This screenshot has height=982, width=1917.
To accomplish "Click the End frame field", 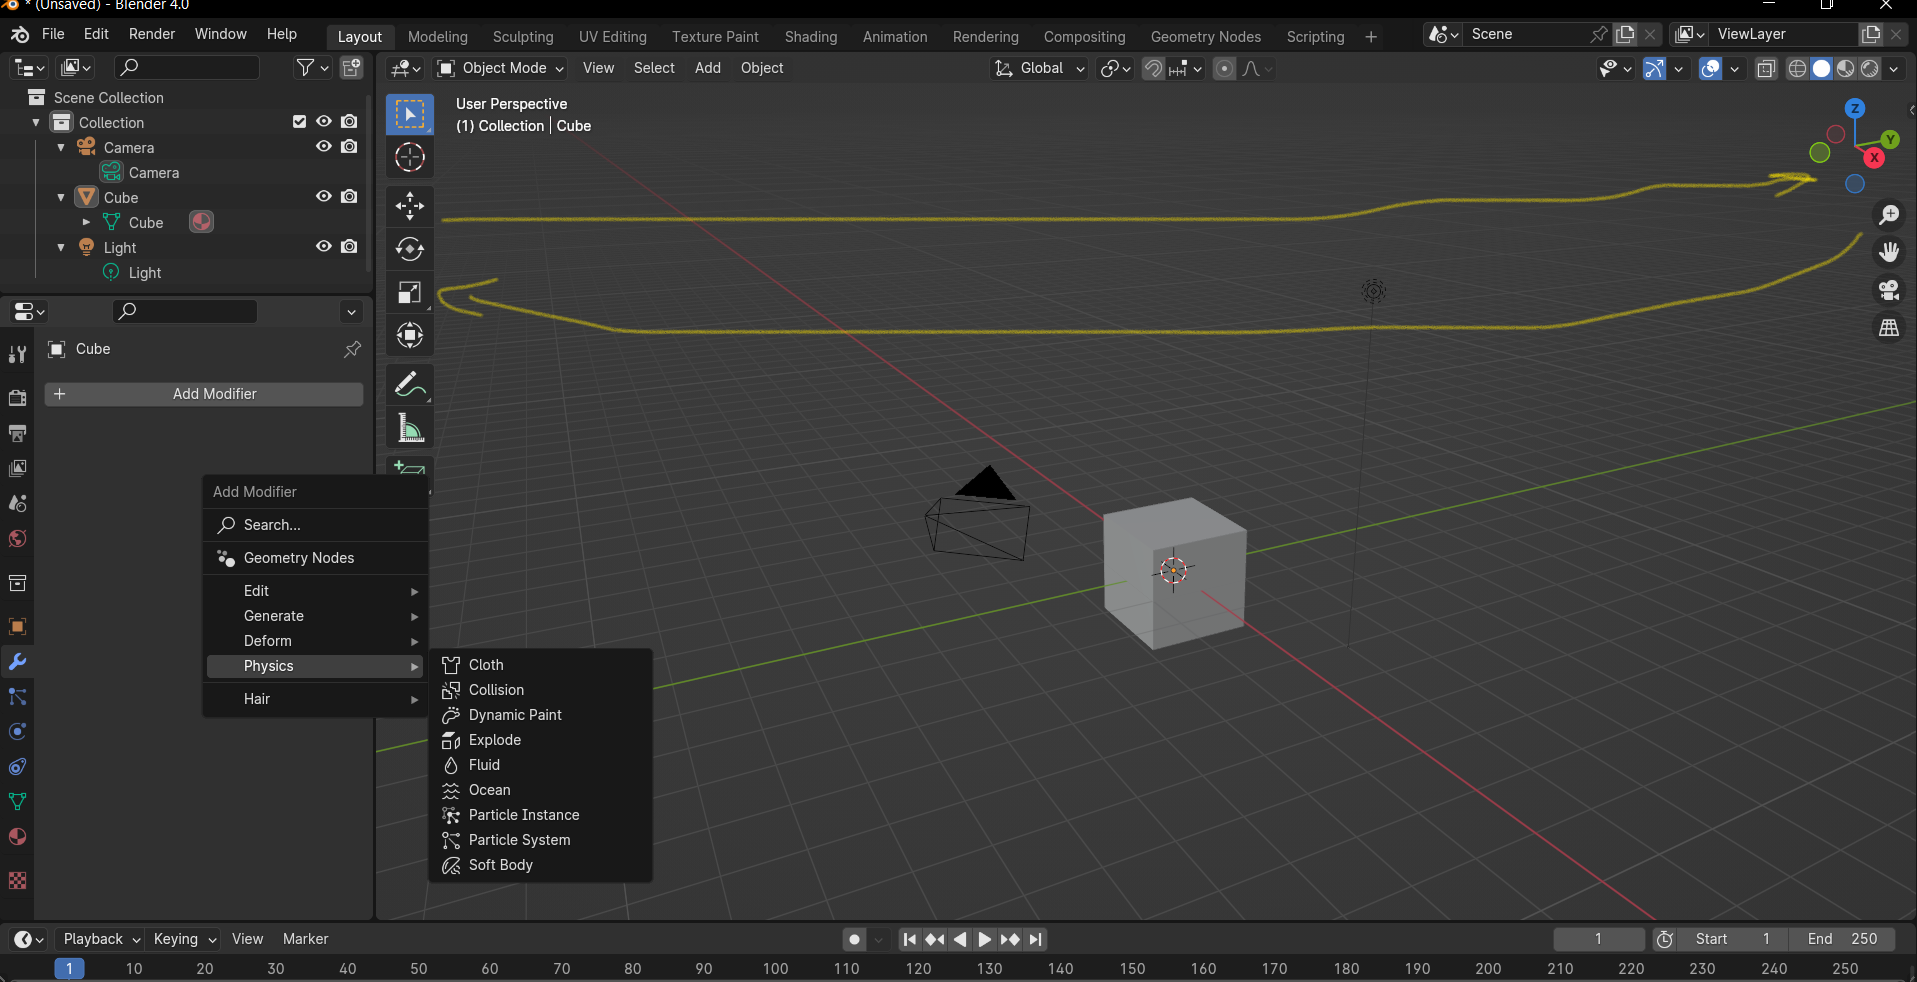I will [1842, 939].
